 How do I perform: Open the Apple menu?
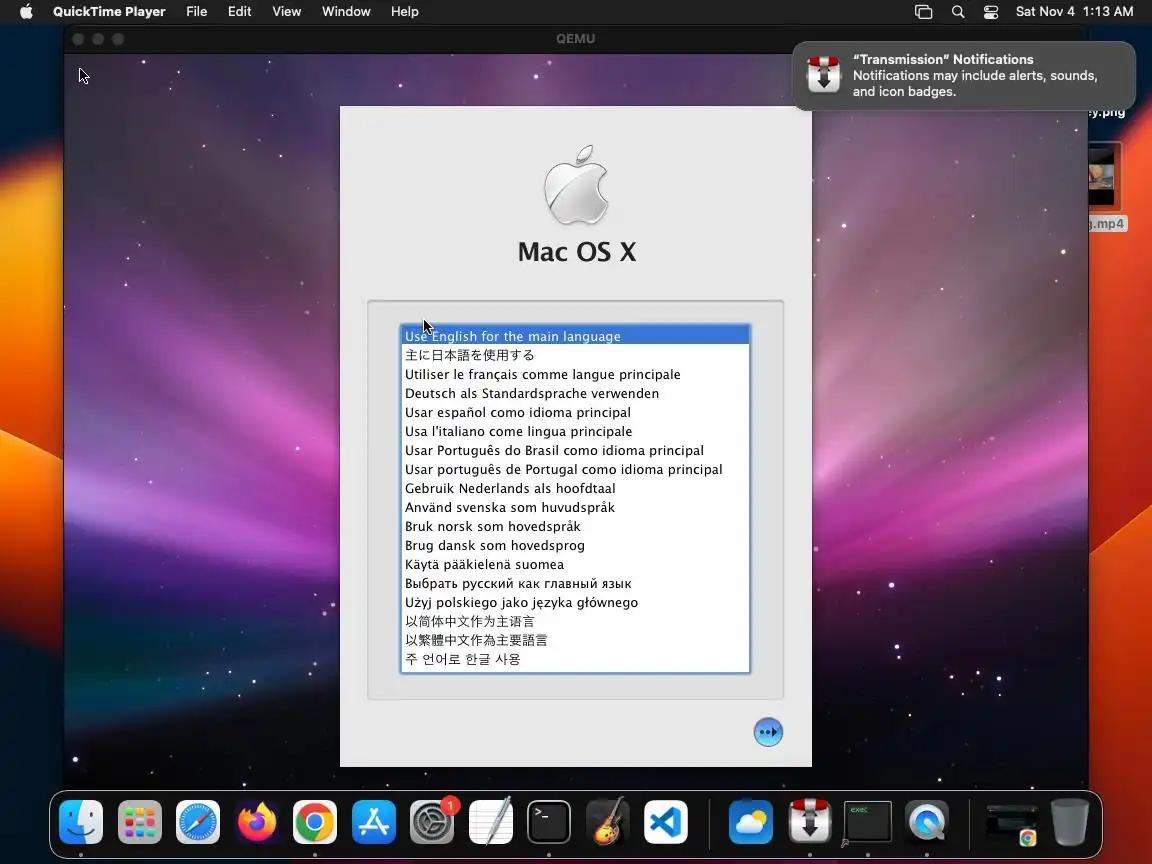coord(26,12)
